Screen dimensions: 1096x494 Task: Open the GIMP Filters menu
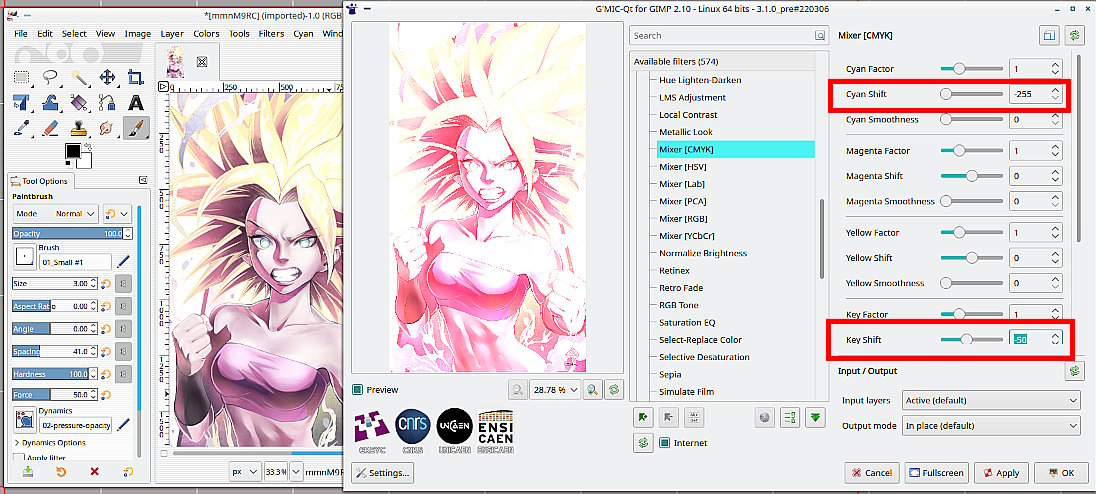(271, 34)
